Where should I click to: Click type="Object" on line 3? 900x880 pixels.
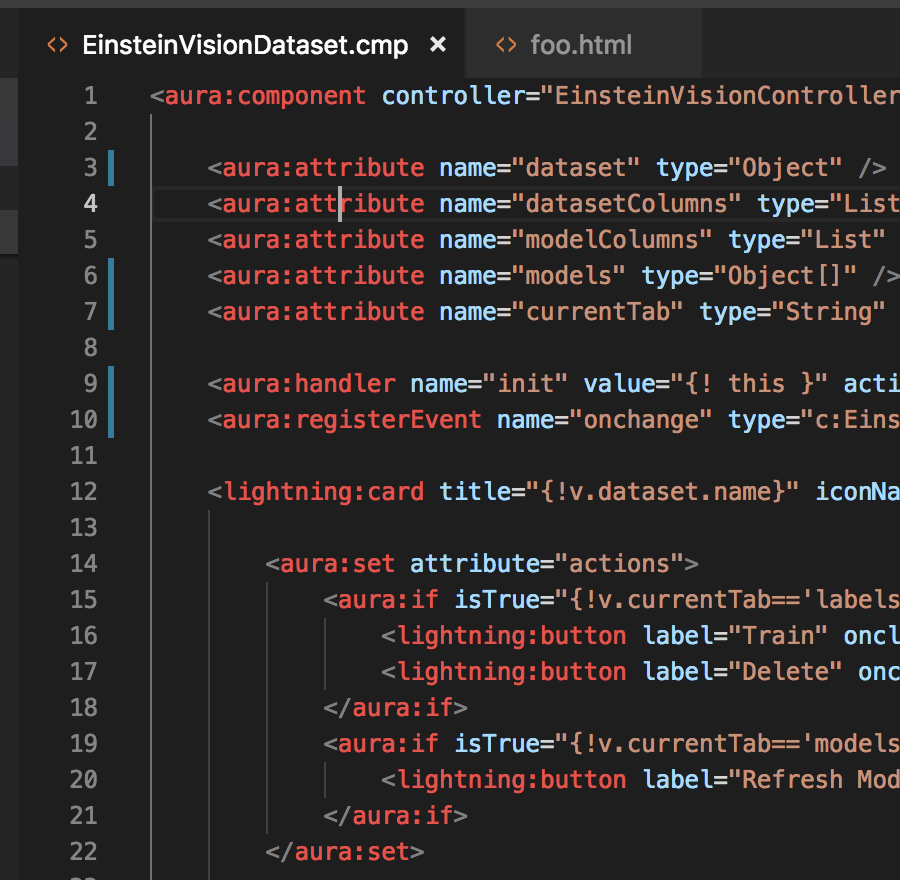tap(749, 167)
